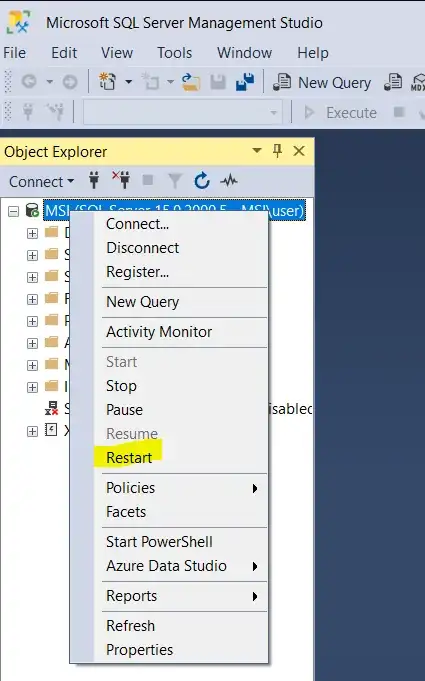Open the Object Explorer window position dropdown arrow
425x681 pixels.
pos(257,151)
